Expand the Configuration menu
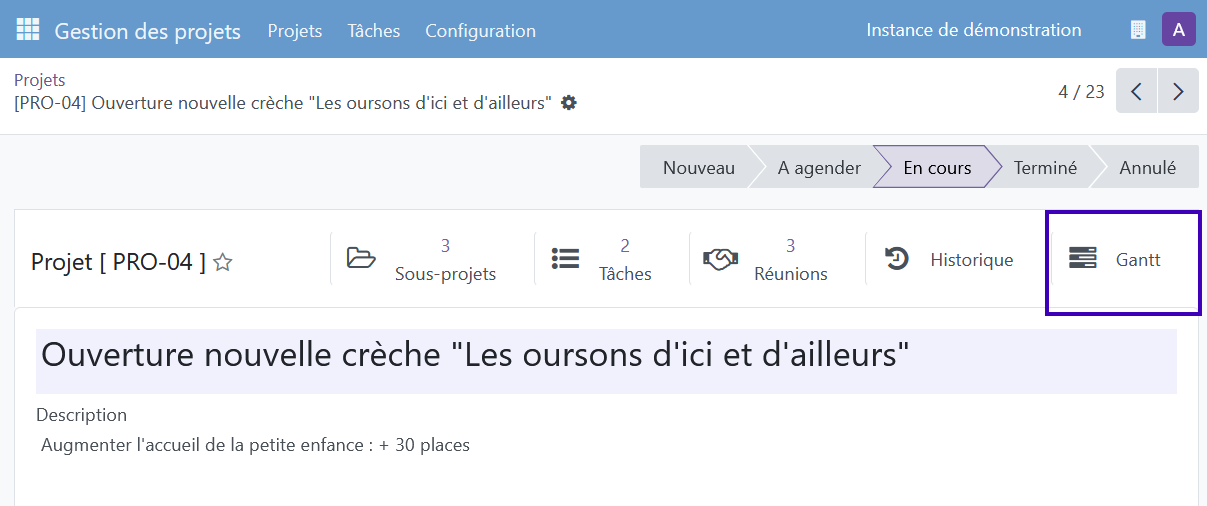Image resolution: width=1207 pixels, height=506 pixels. click(480, 31)
